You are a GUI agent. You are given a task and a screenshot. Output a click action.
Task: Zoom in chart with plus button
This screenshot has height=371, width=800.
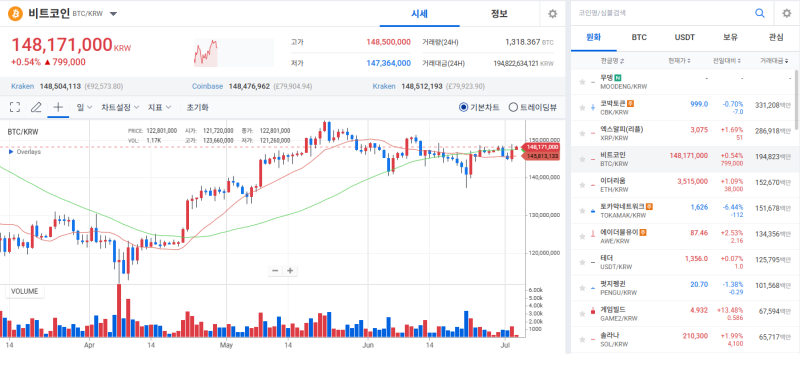click(290, 270)
